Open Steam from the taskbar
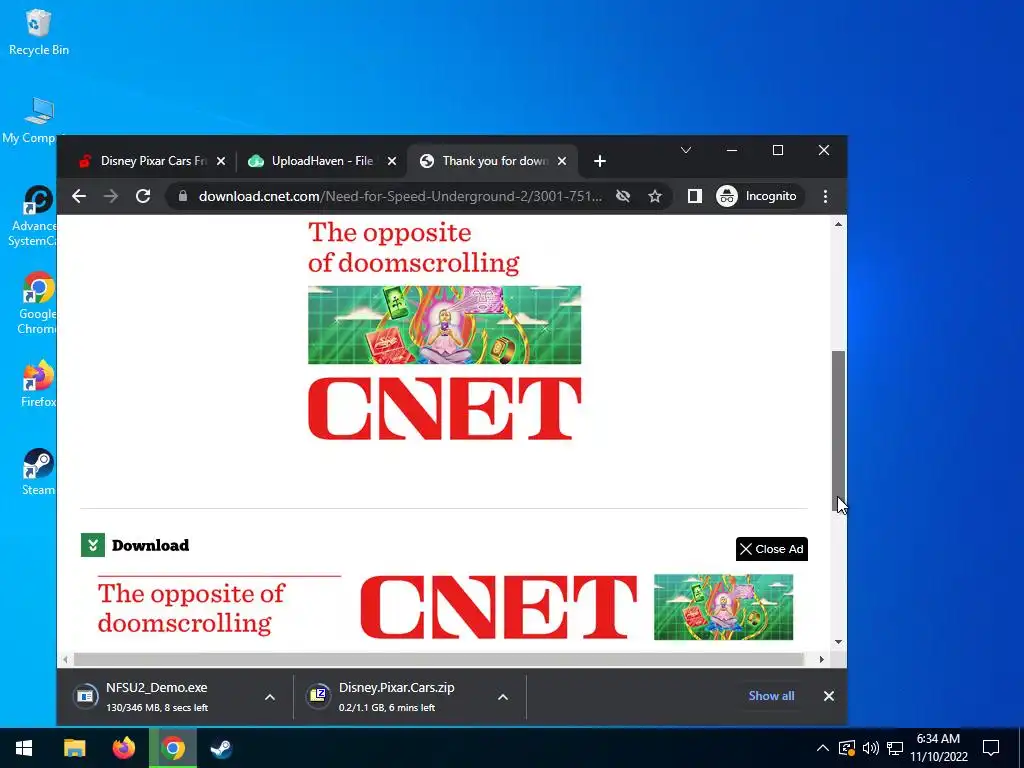 tap(221, 748)
